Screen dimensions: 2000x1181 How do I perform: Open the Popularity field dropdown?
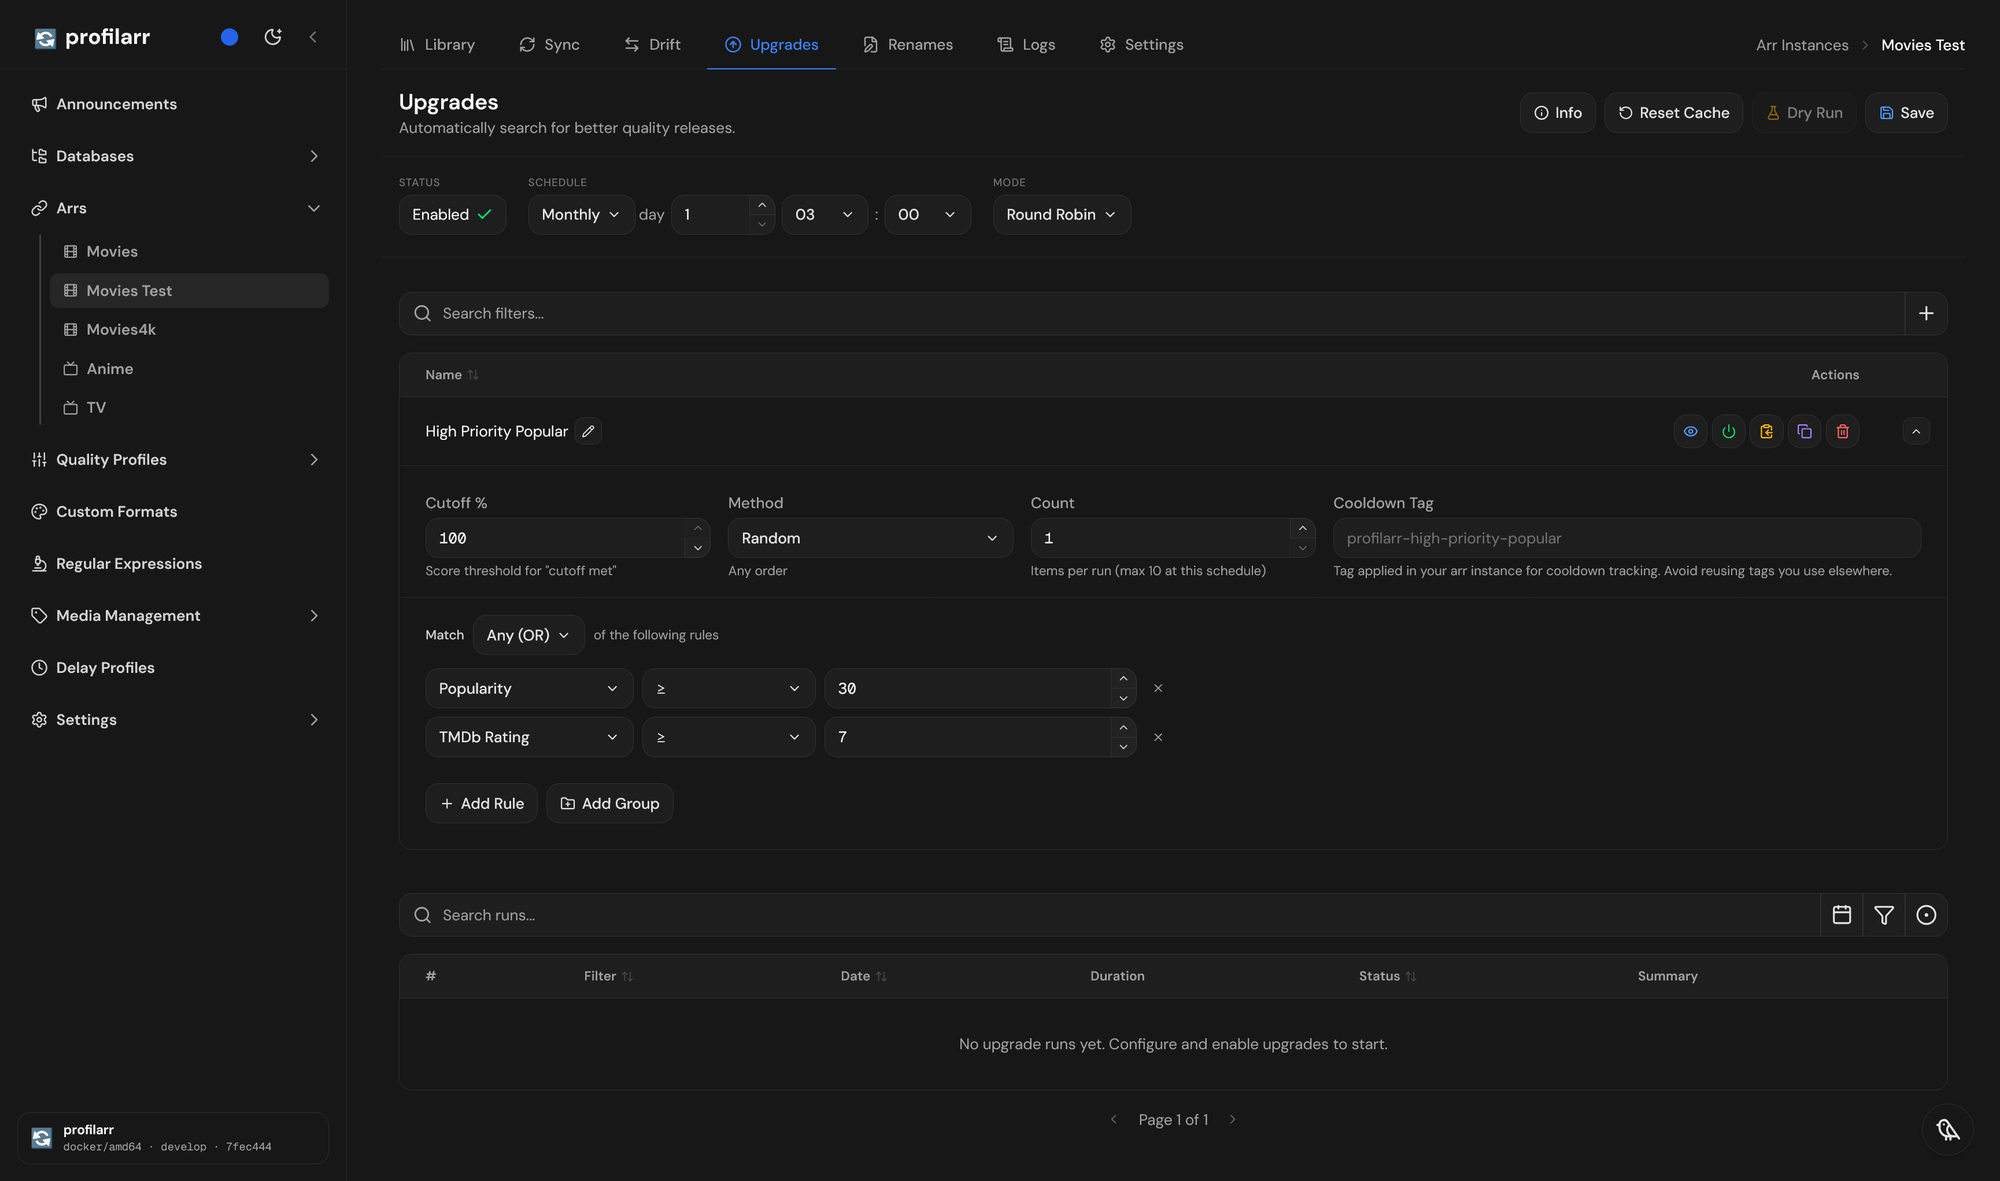(x=529, y=688)
